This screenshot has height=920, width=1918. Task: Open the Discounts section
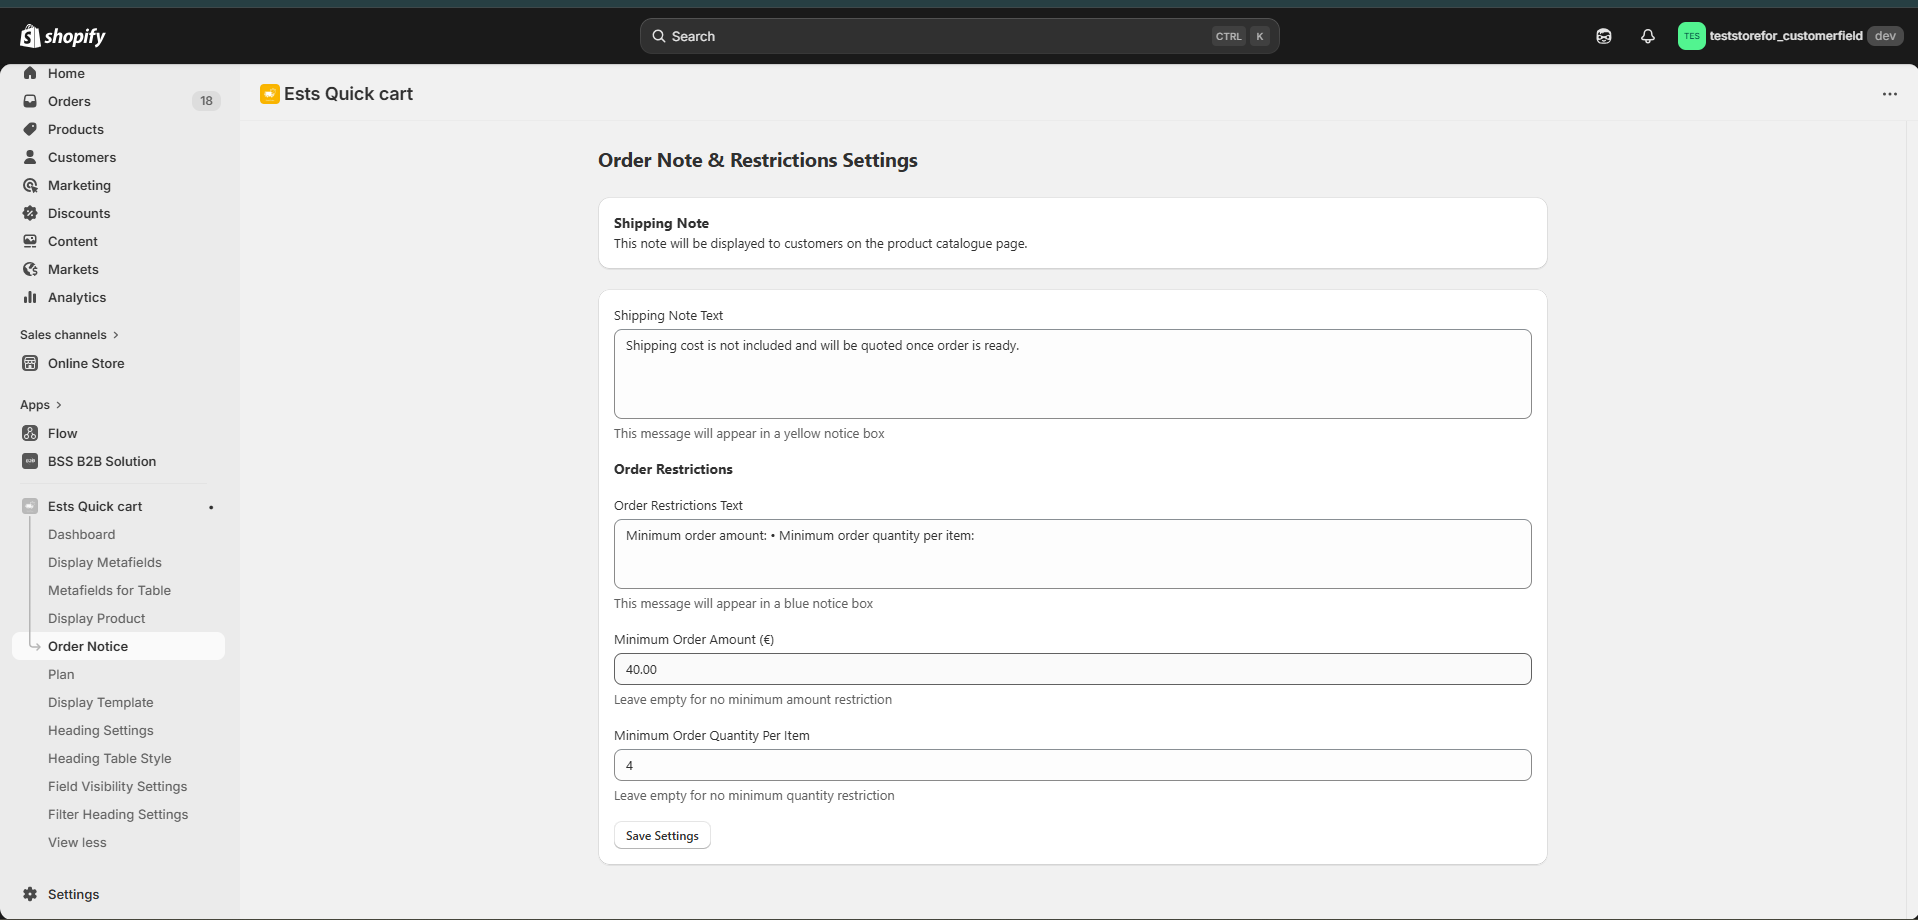pos(79,213)
